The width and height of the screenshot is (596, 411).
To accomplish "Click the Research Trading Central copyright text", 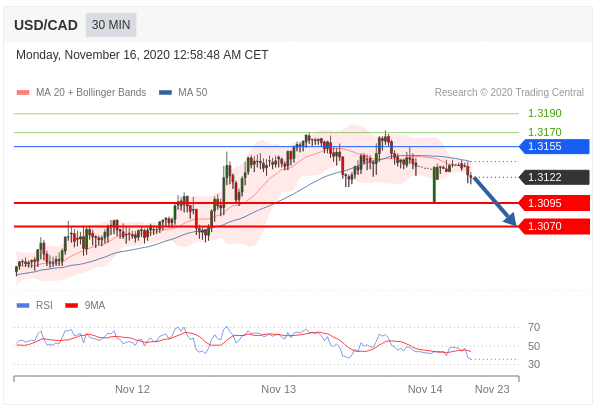I will click(509, 92).
